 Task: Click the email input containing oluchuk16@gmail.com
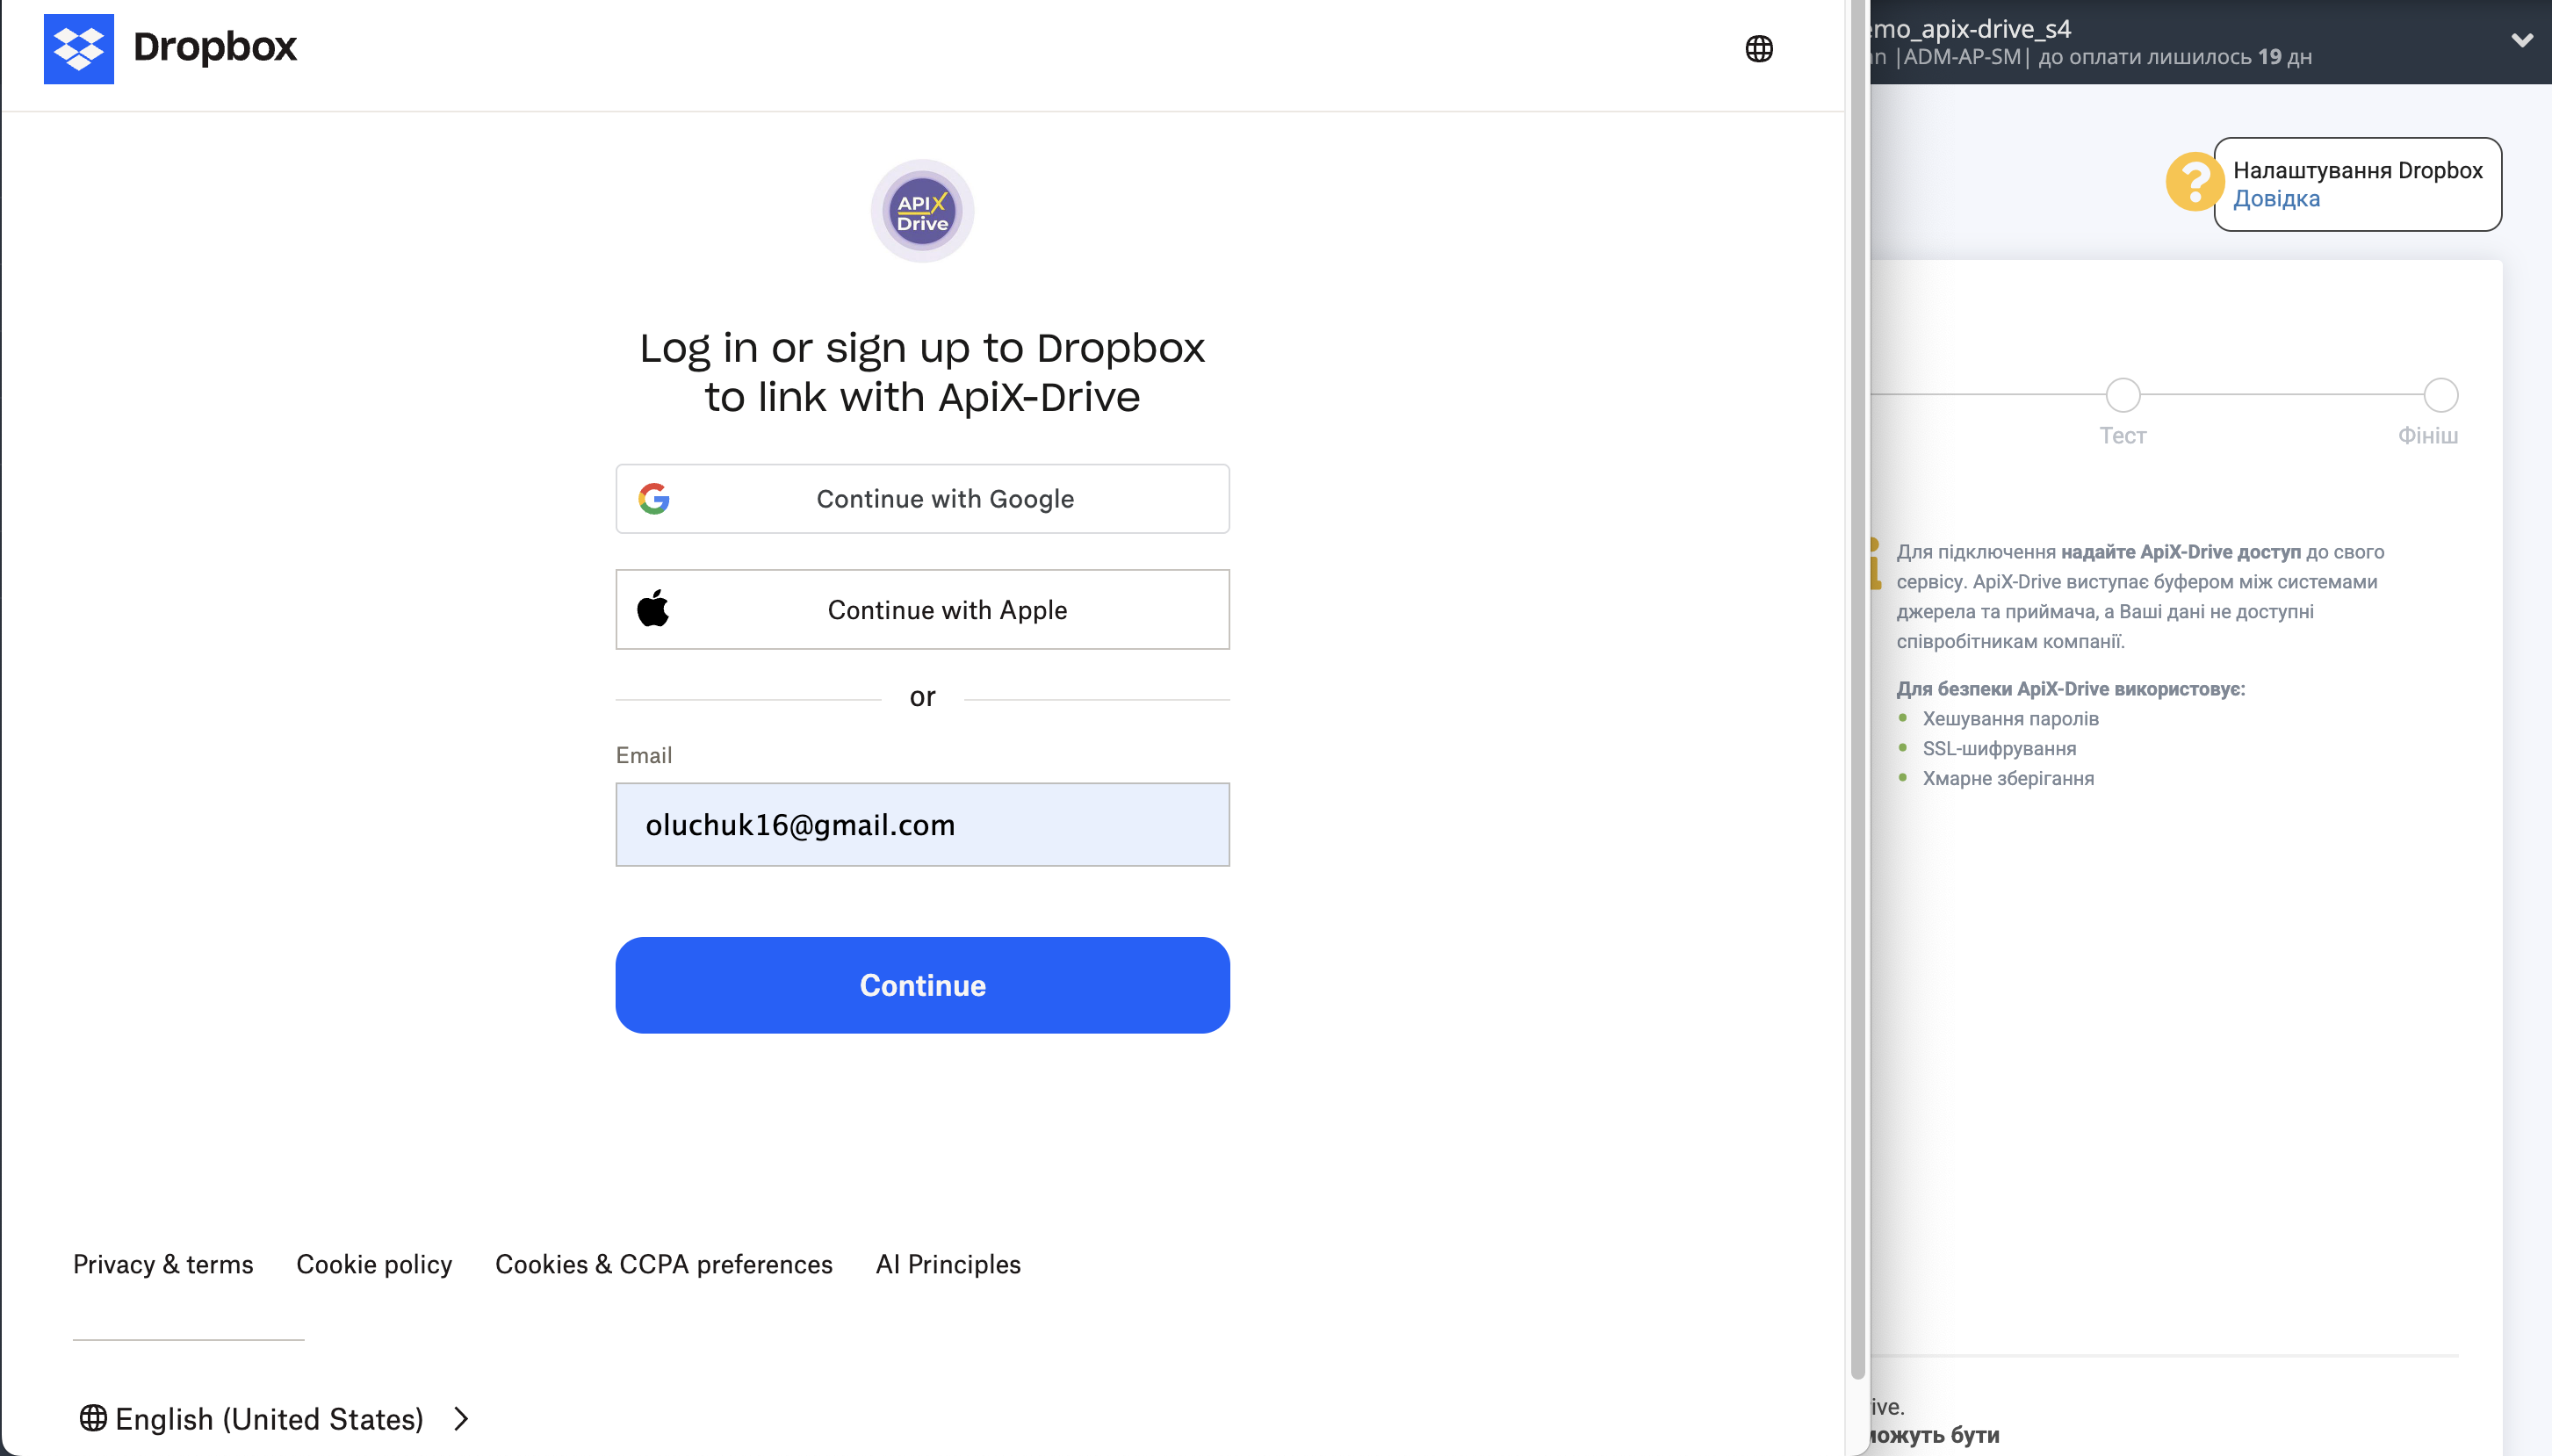point(921,824)
